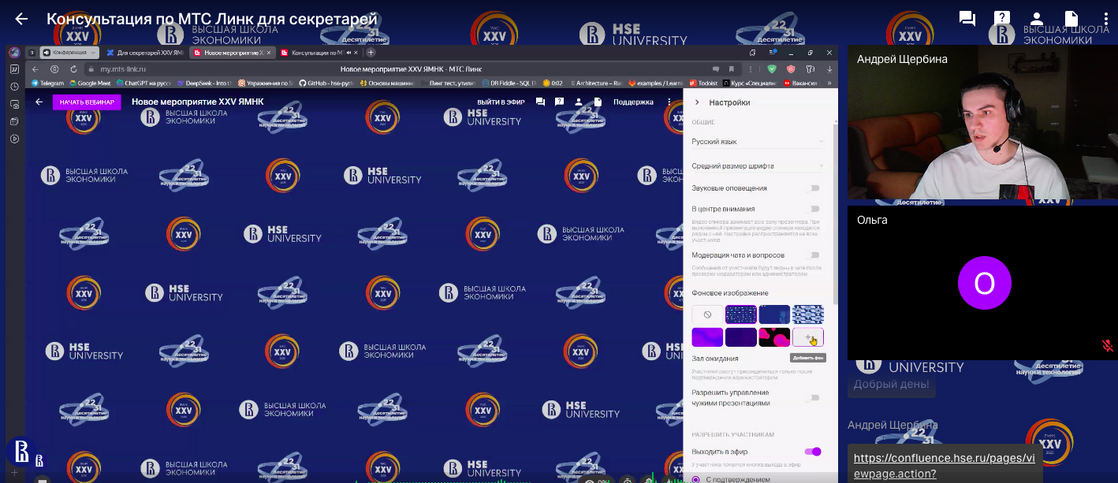This screenshot has height=483, width=1118.
Task: Open the questions panel in outer header
Action: (1002, 19)
